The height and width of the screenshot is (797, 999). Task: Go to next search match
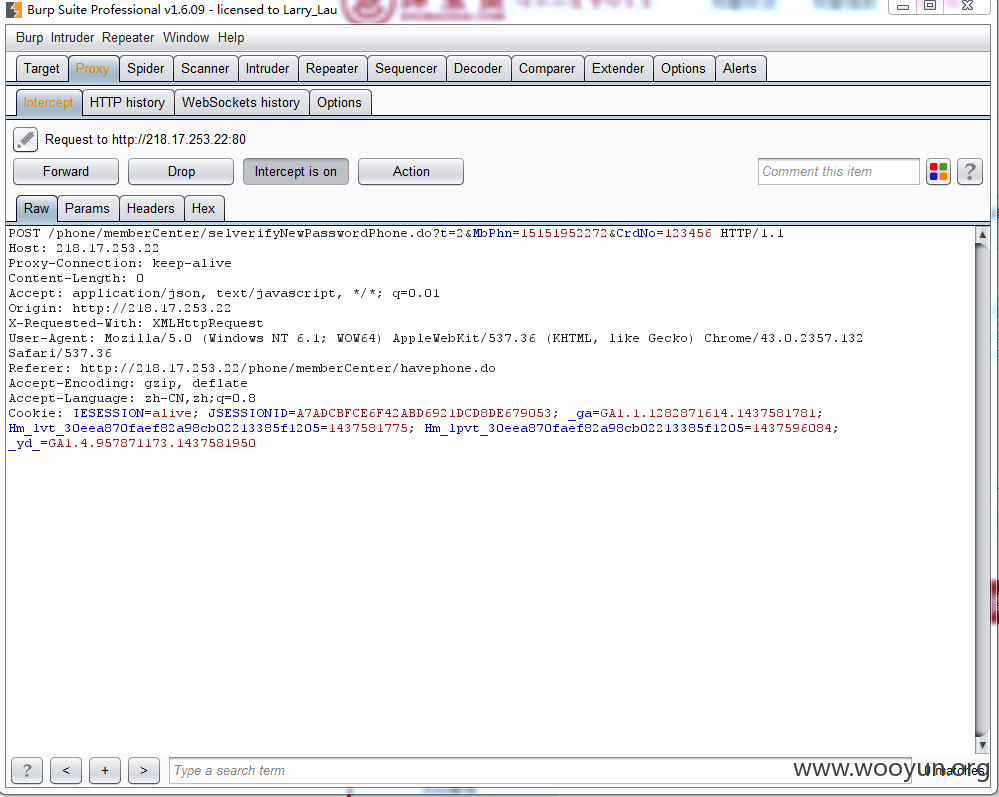click(144, 771)
